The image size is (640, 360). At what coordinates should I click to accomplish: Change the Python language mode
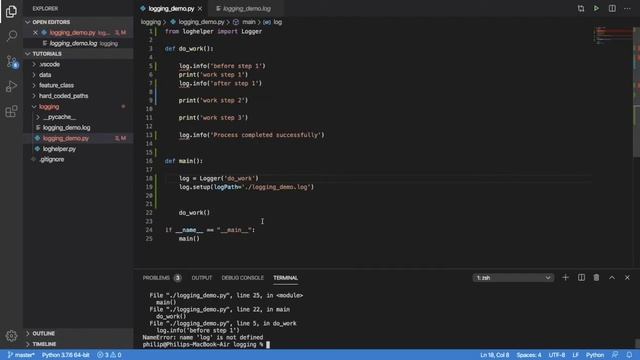point(595,355)
